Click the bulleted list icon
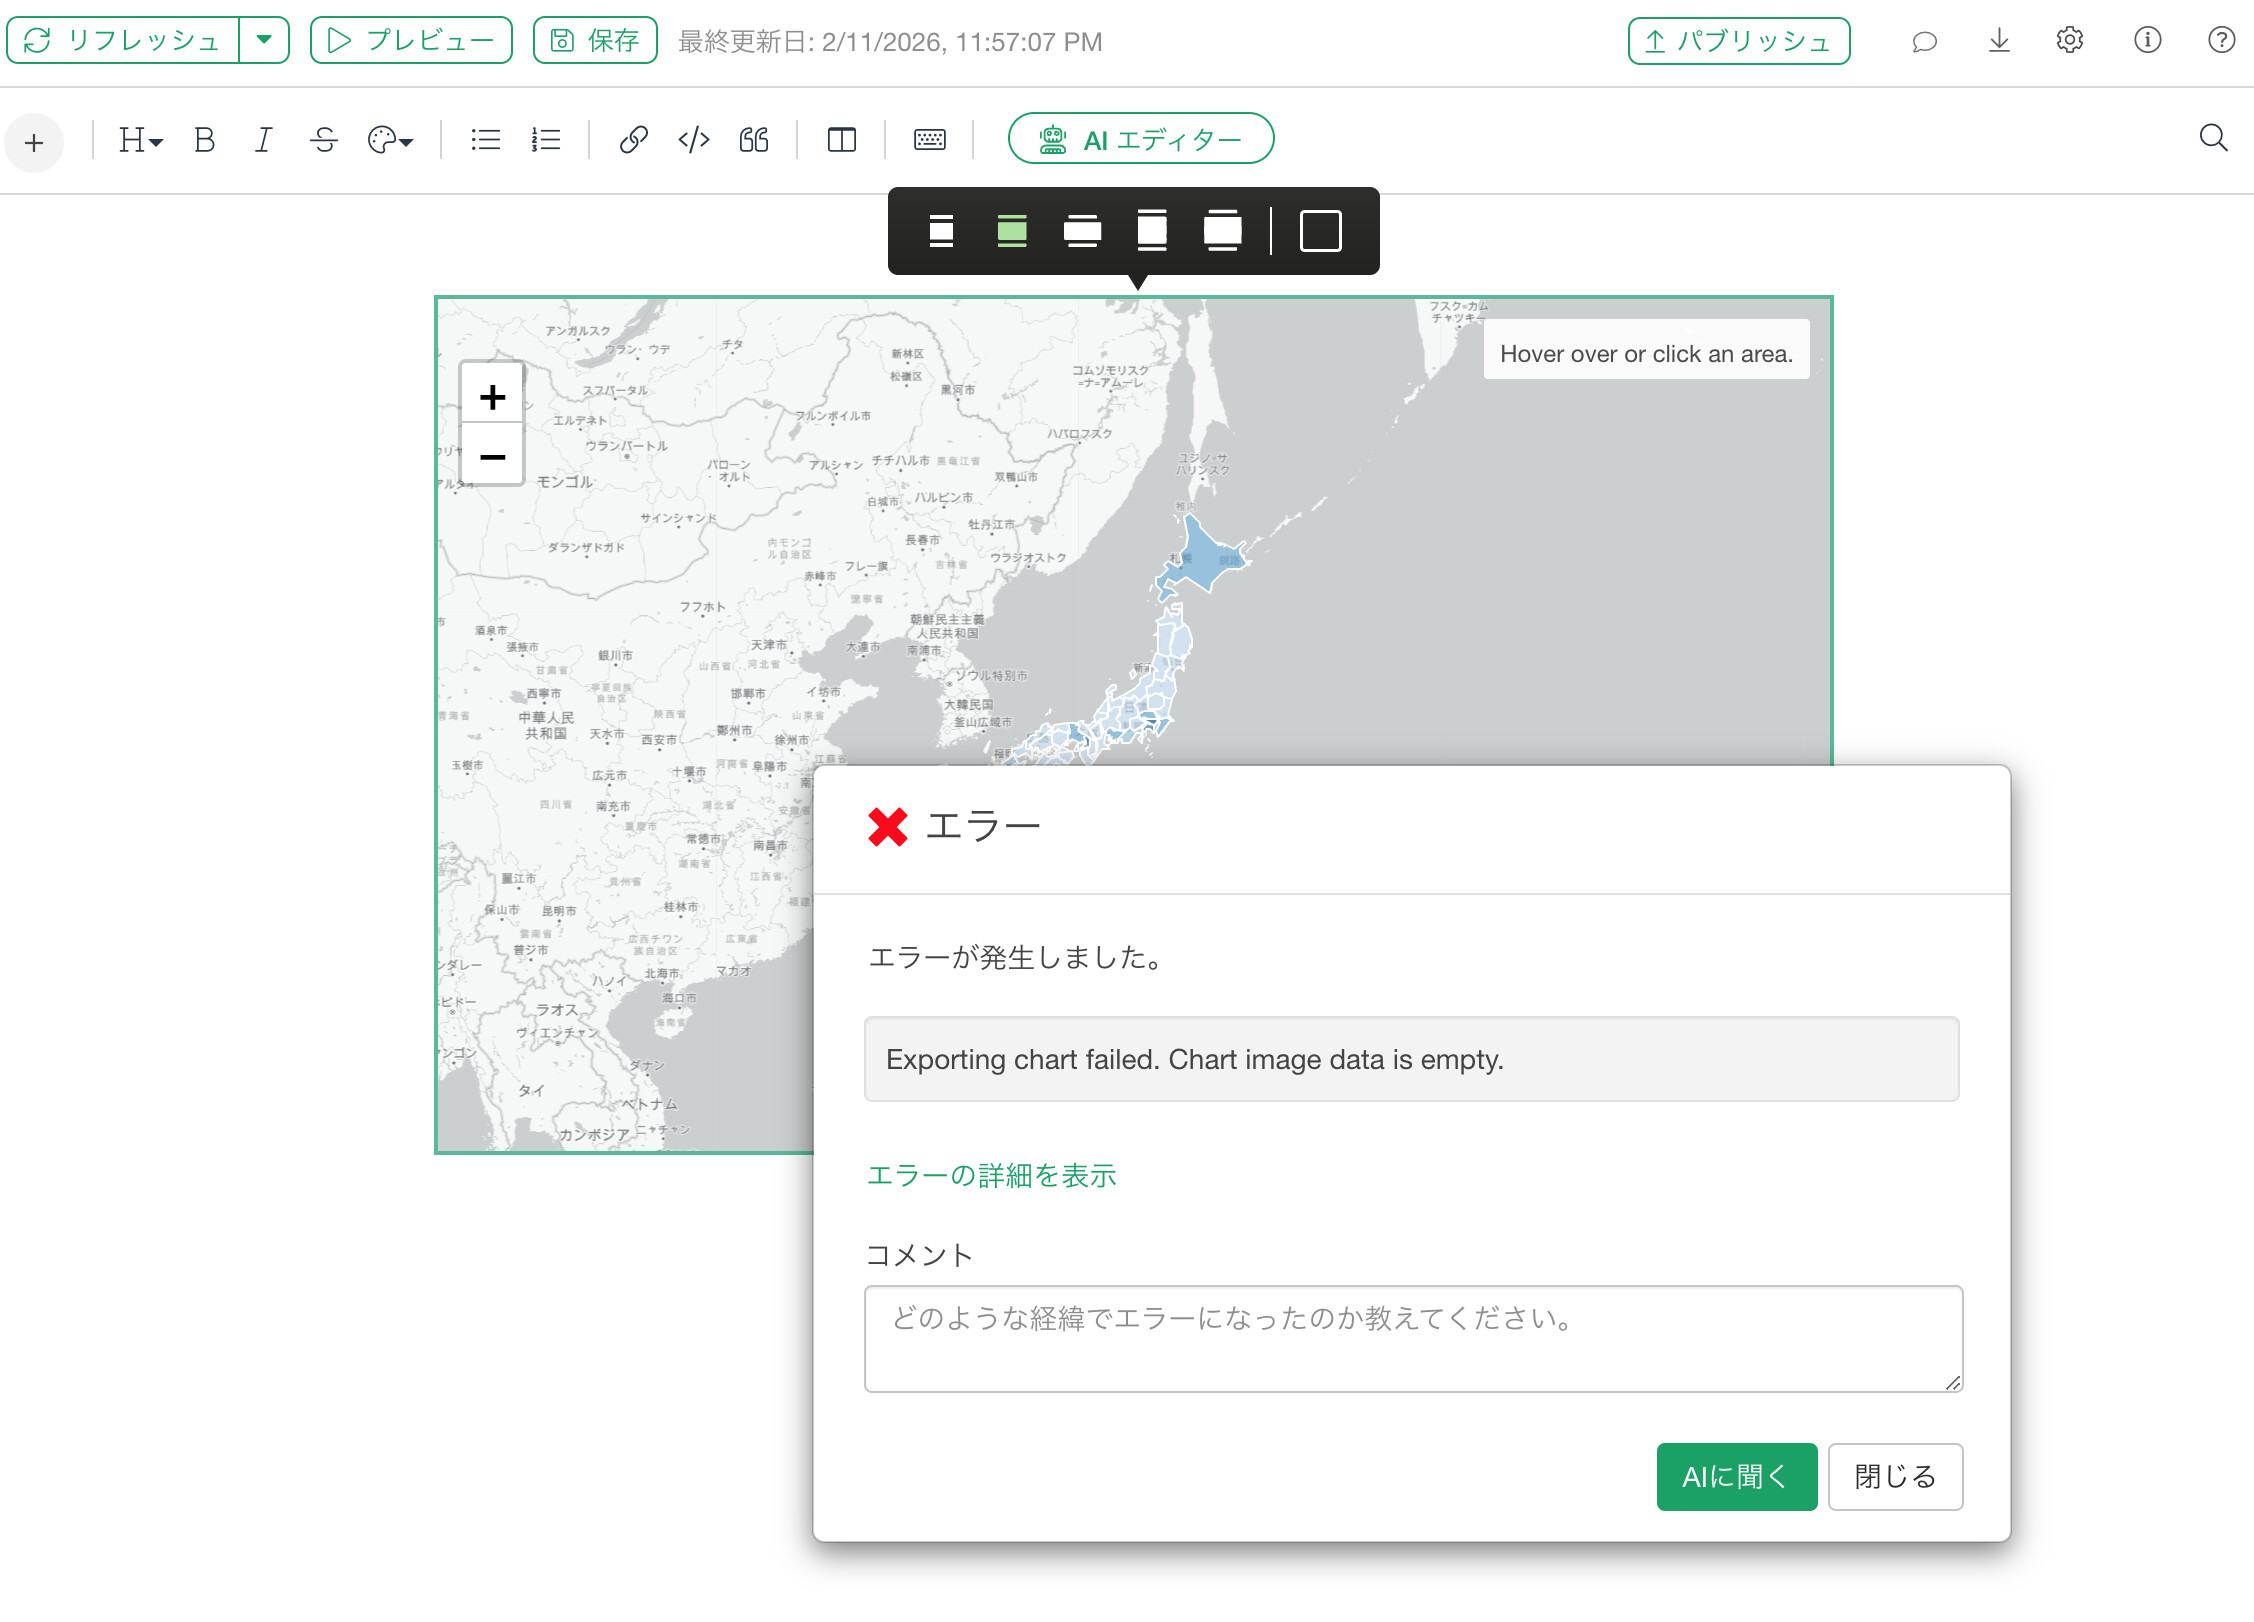Screen dimensions: 2254x1622 click(x=485, y=140)
